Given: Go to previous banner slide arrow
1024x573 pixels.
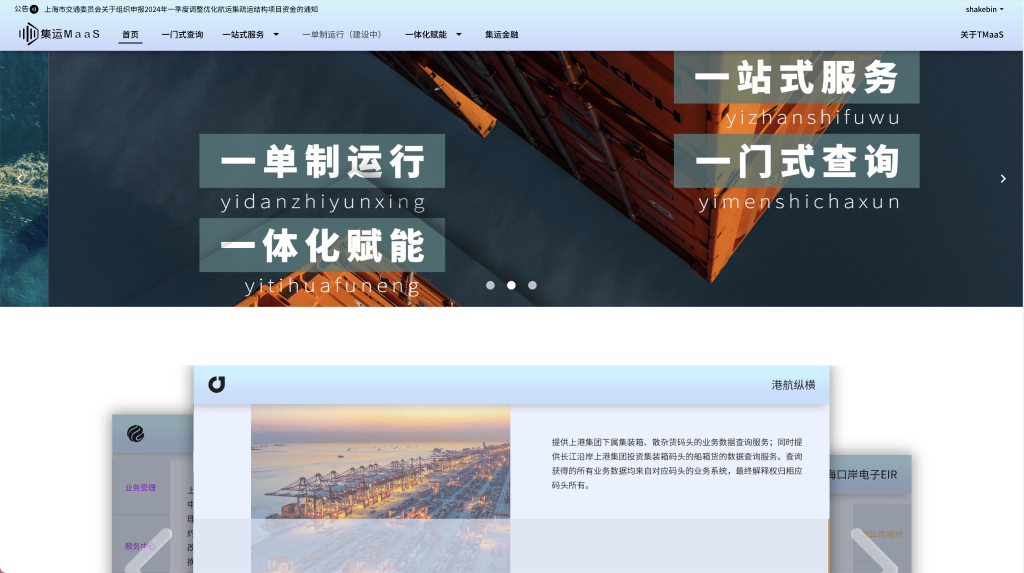Looking at the screenshot, I should pyautogui.click(x=20, y=178).
